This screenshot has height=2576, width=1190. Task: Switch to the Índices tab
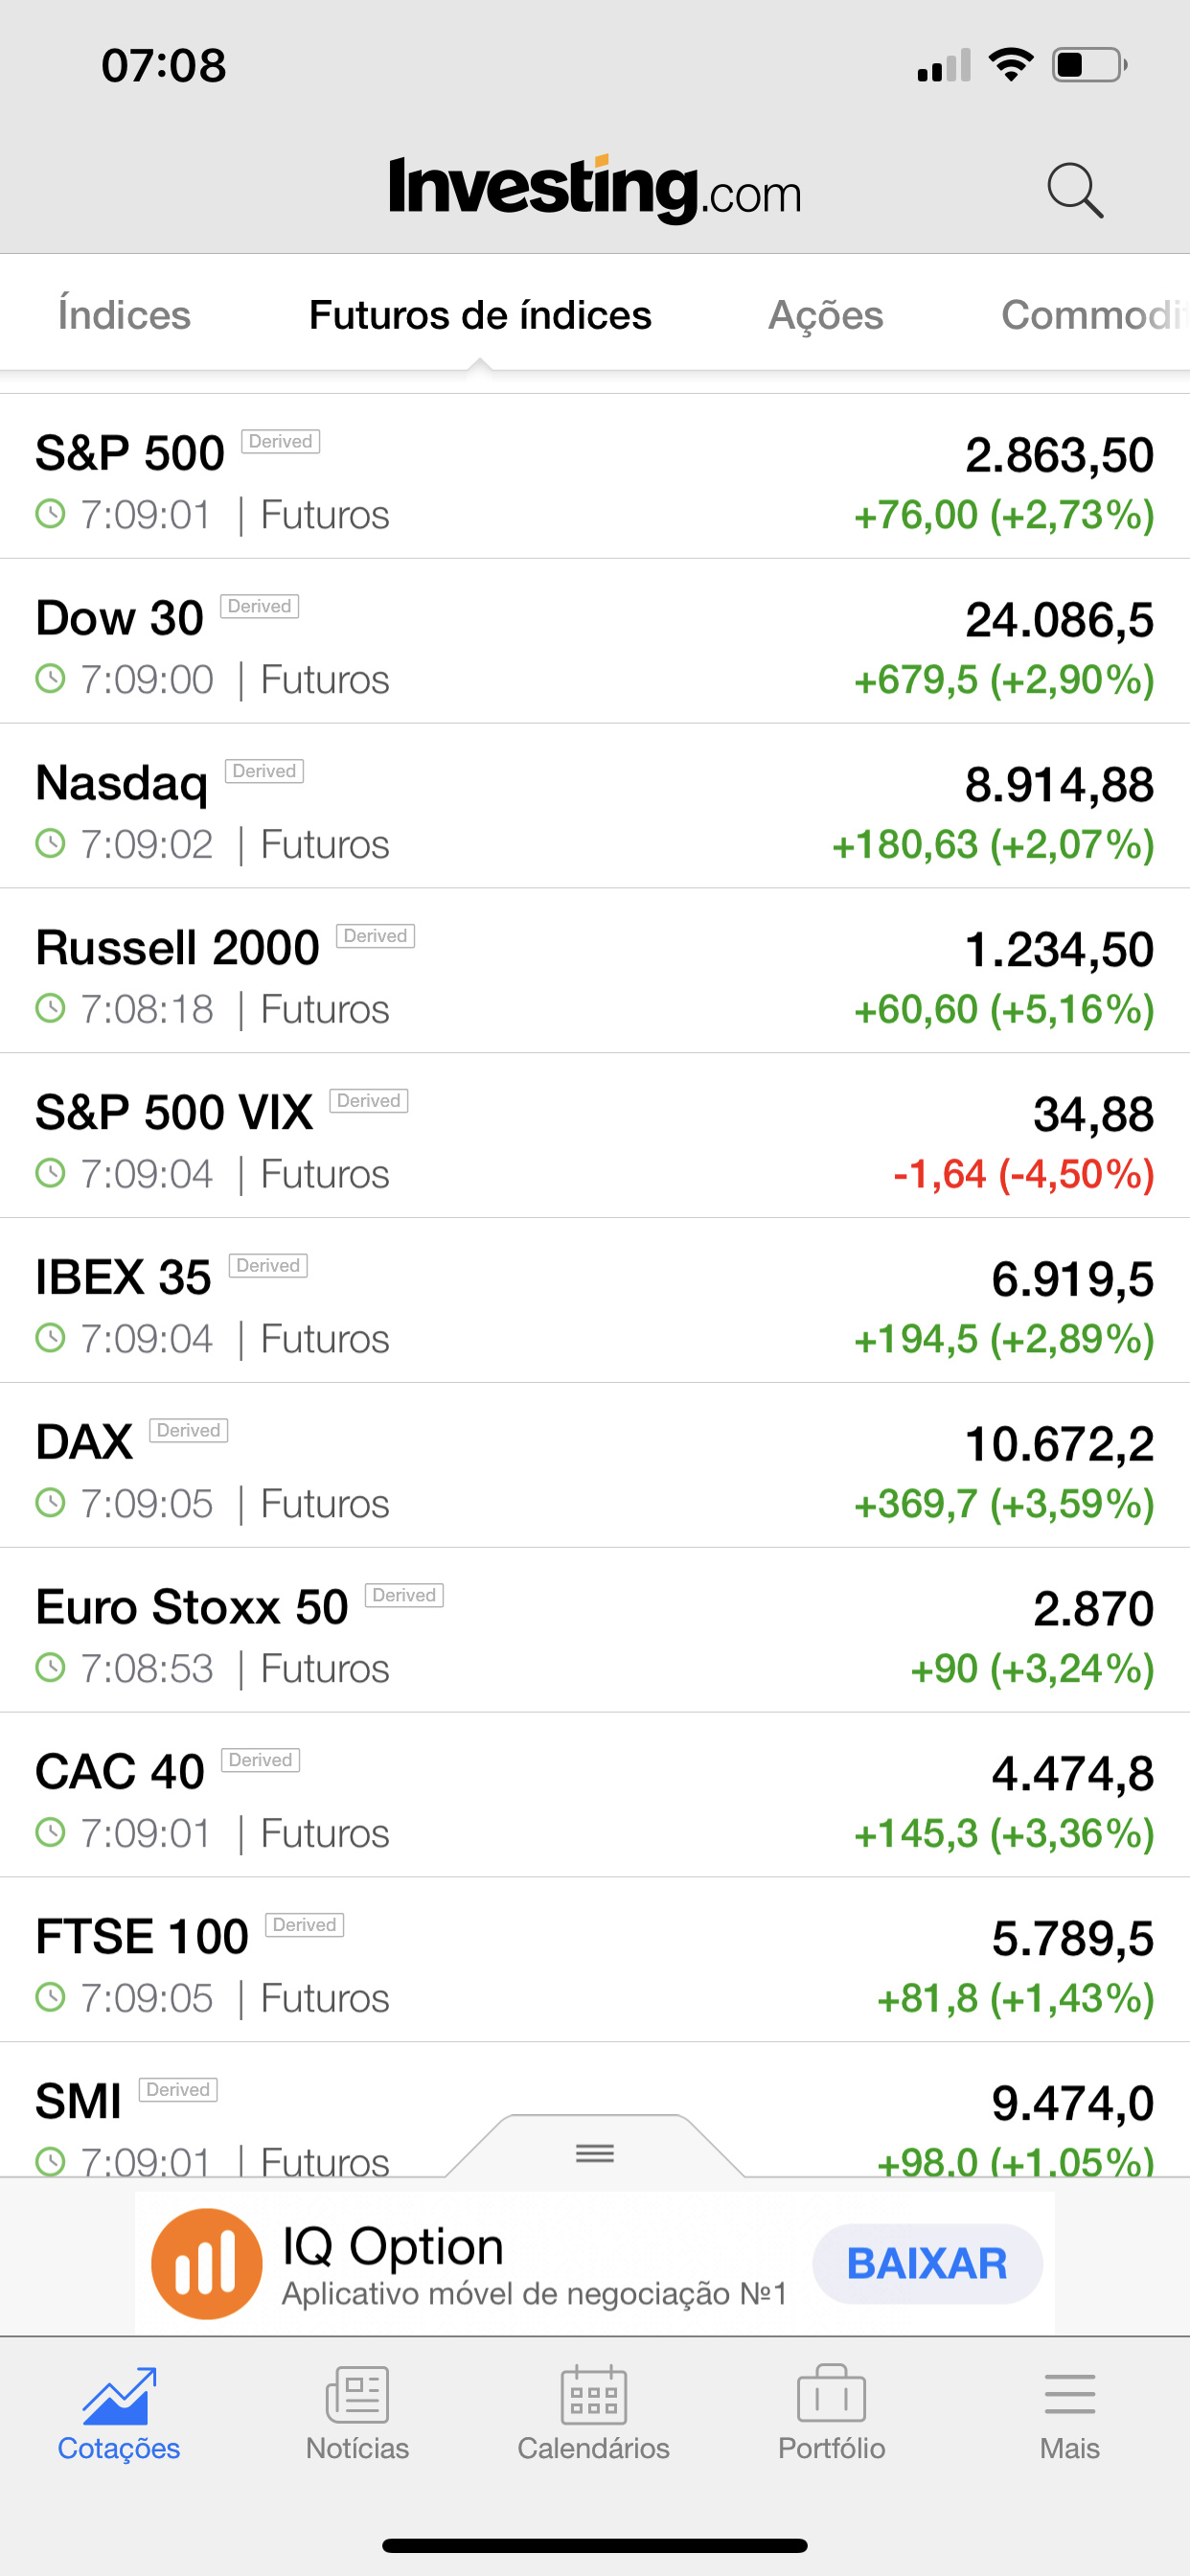pyautogui.click(x=124, y=315)
